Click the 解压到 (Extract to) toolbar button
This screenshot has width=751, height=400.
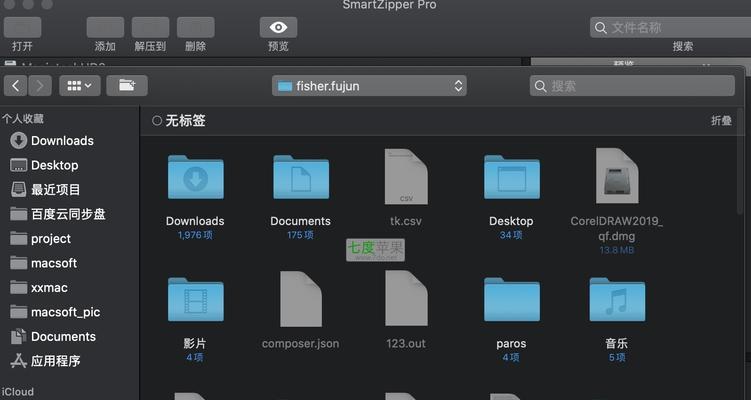(150, 27)
